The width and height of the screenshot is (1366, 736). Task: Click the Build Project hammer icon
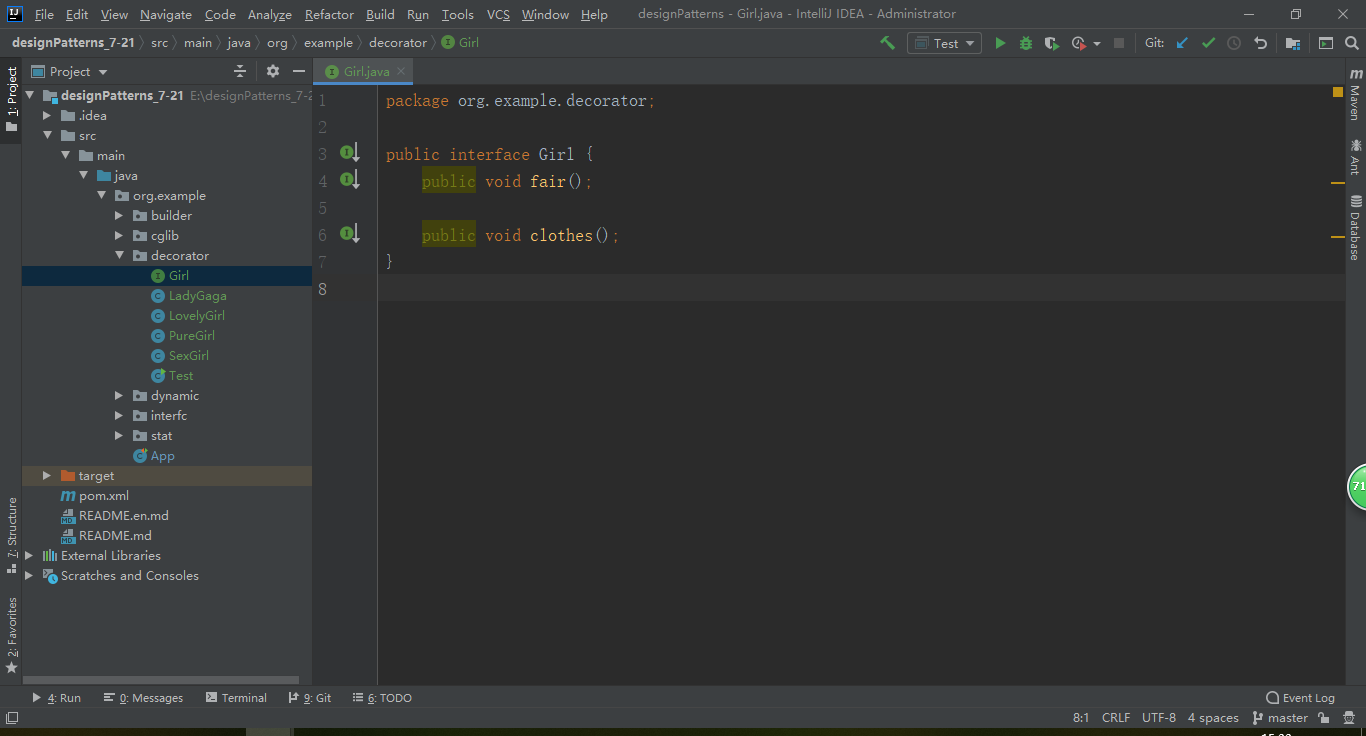pos(887,43)
